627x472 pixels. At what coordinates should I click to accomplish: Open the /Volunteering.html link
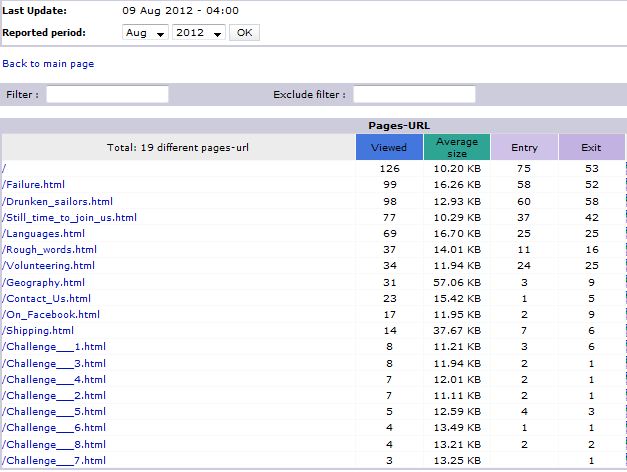pos(49,266)
